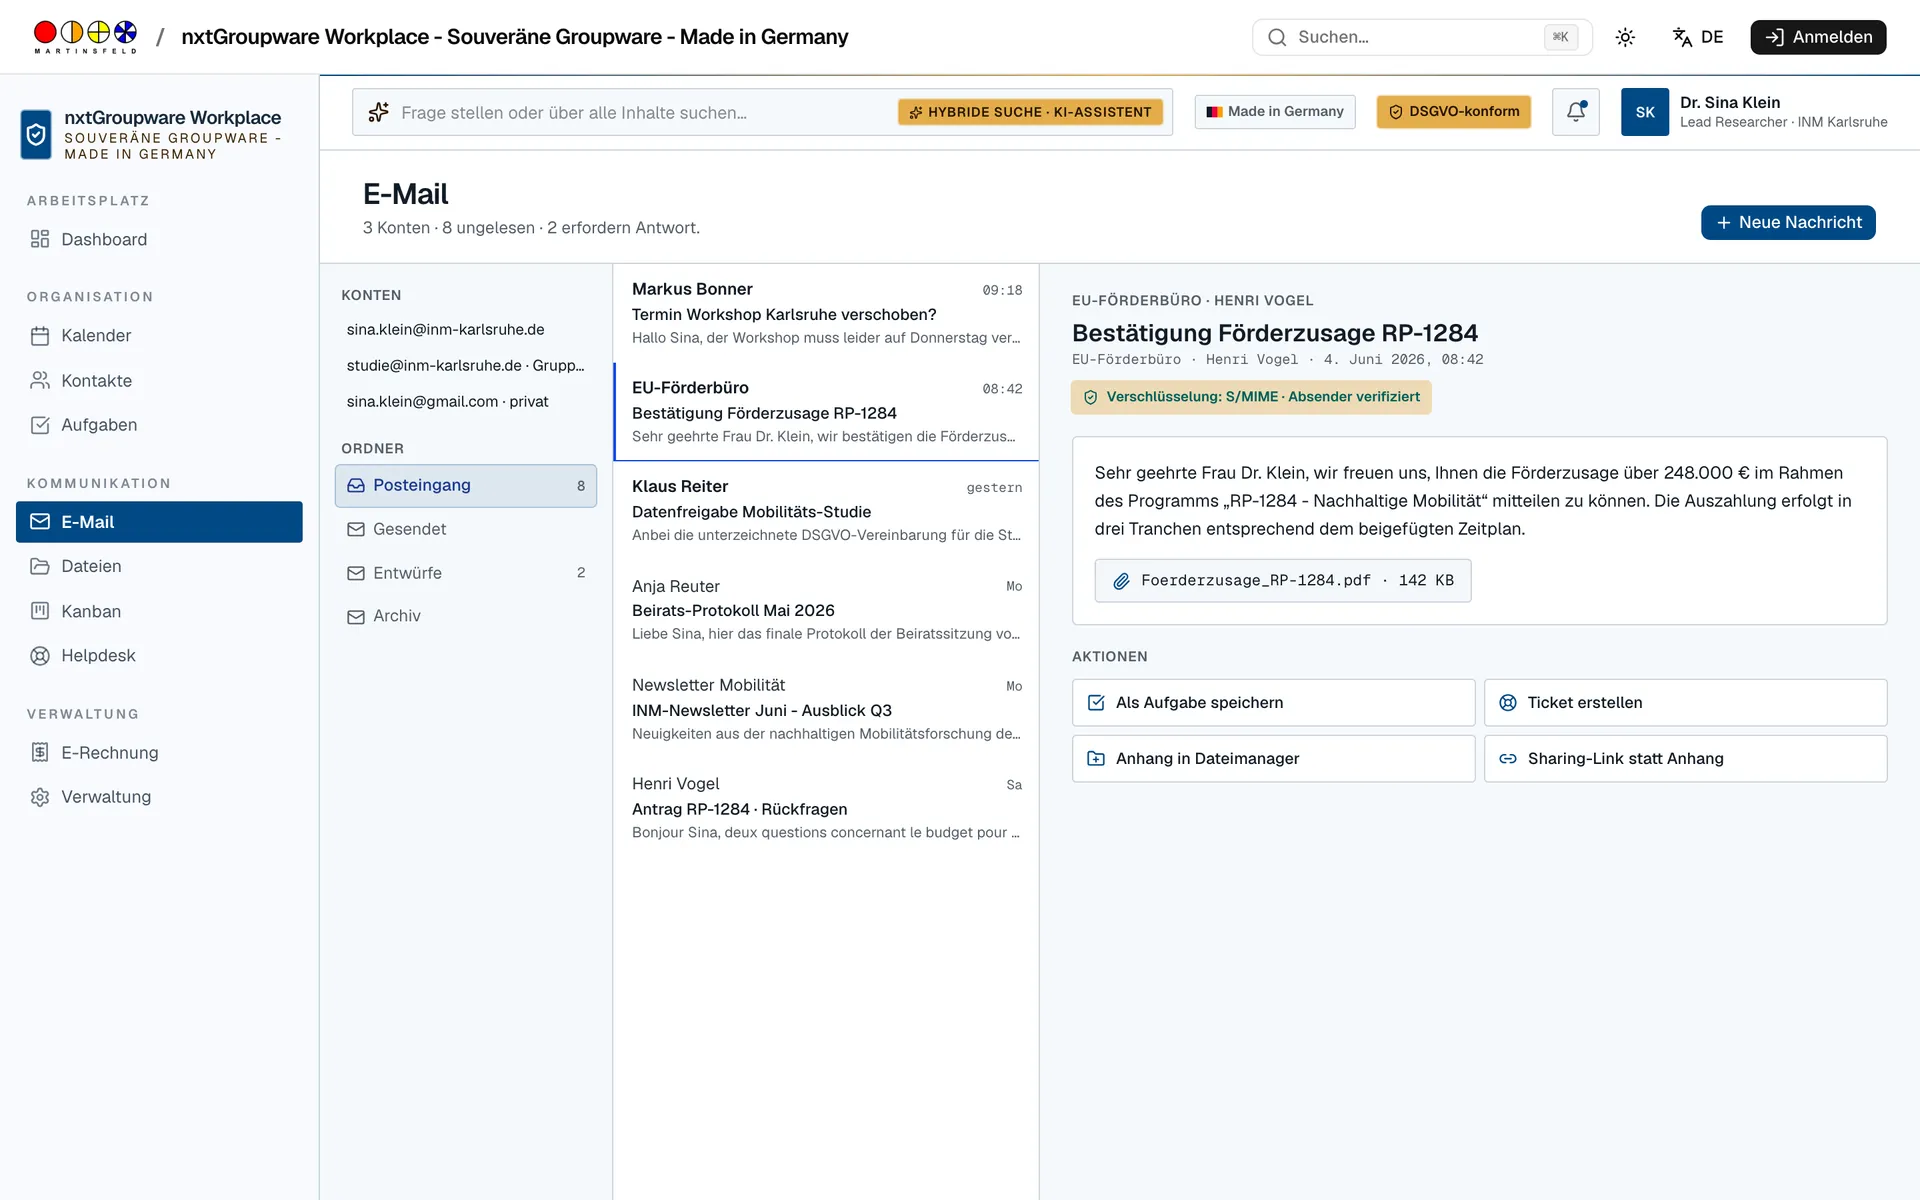Viewport: 1920px width, 1200px height.
Task: Toggle the light/dark theme sun icon
Action: (1625, 37)
